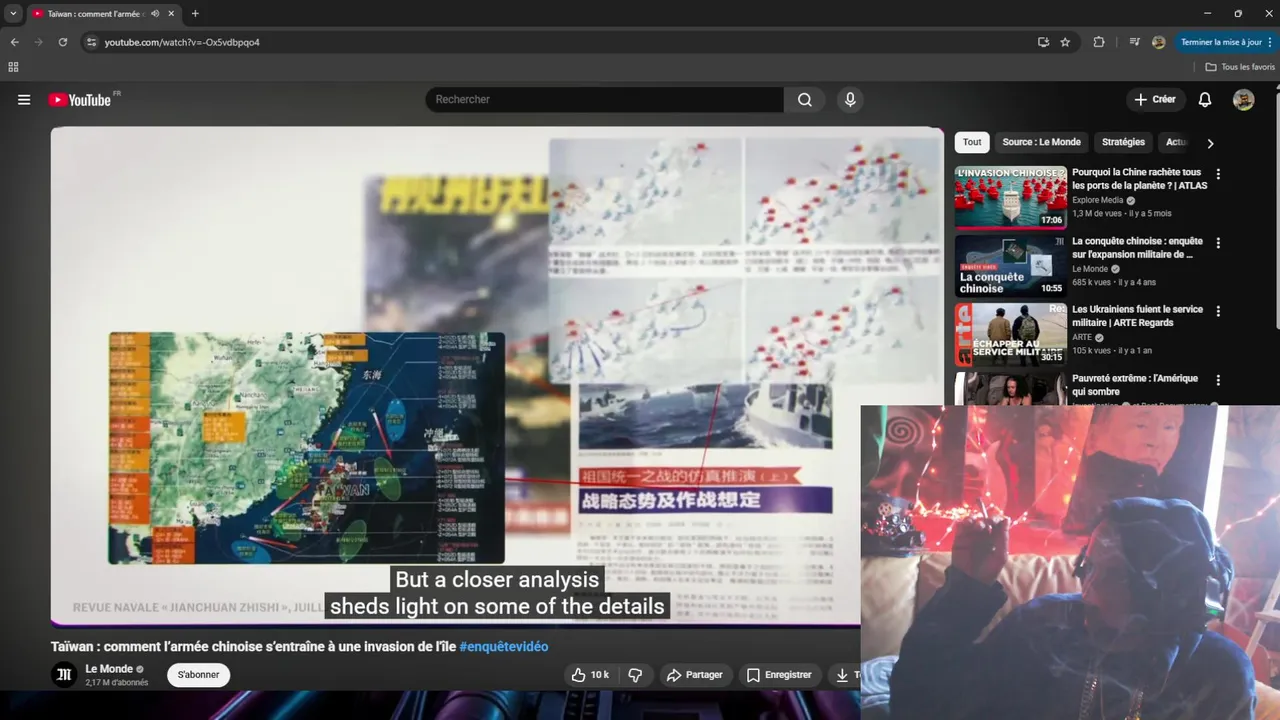Click the download button beside Enregistrer
1280x720 pixels.
pyautogui.click(x=844, y=675)
